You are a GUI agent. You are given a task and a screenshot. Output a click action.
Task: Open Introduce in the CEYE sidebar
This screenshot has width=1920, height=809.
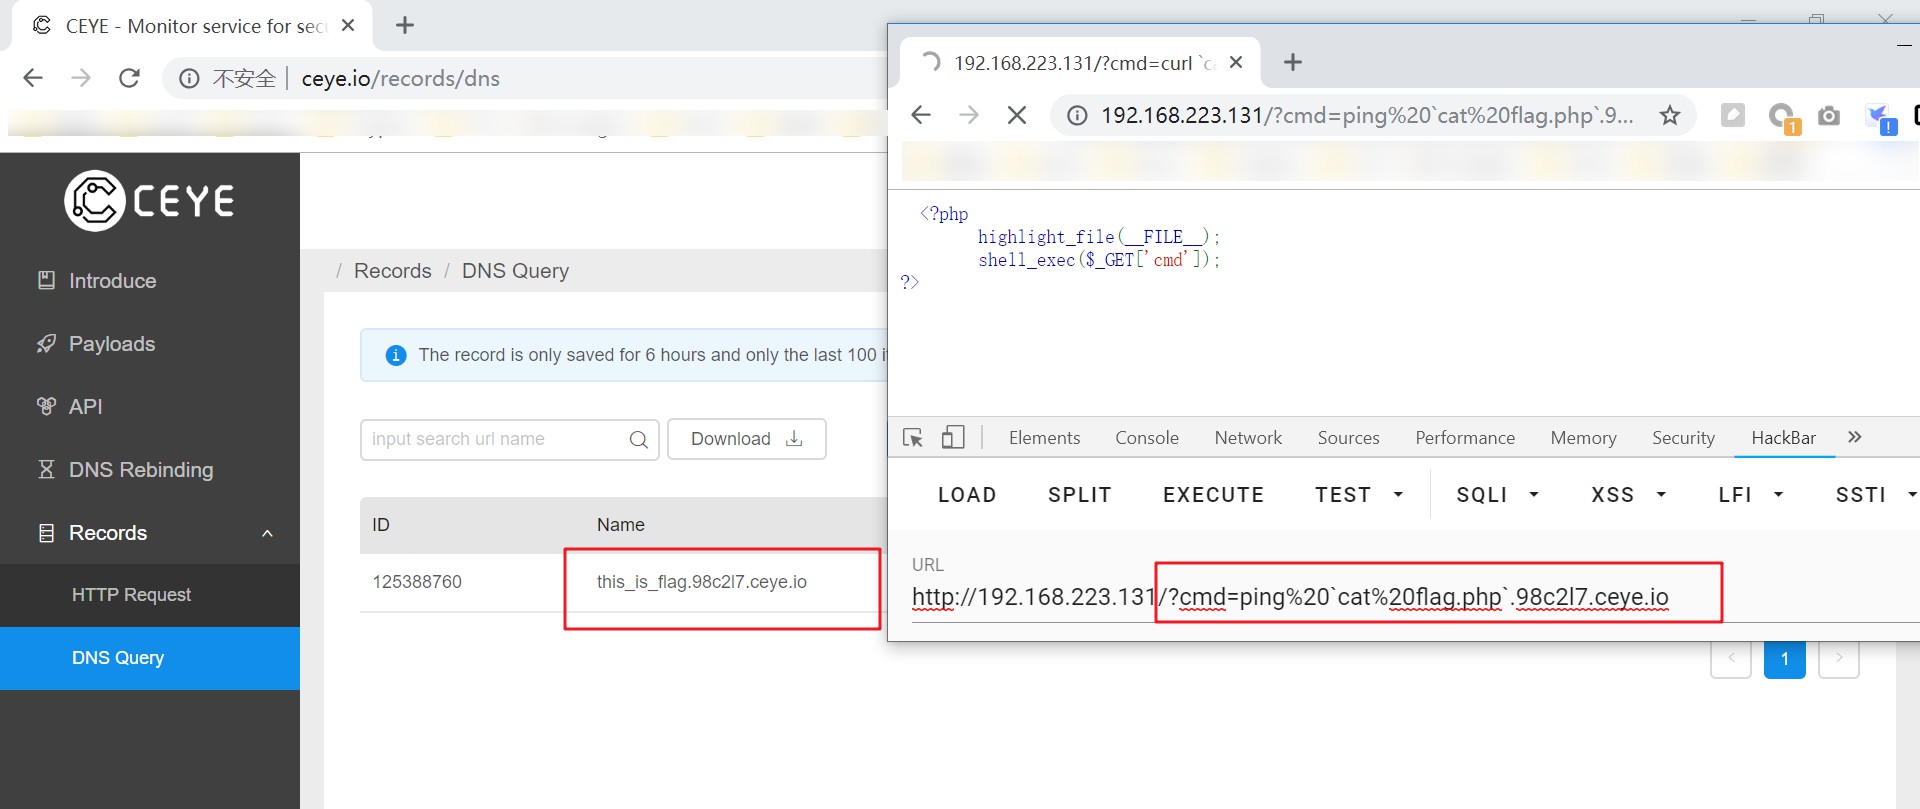coord(150,281)
